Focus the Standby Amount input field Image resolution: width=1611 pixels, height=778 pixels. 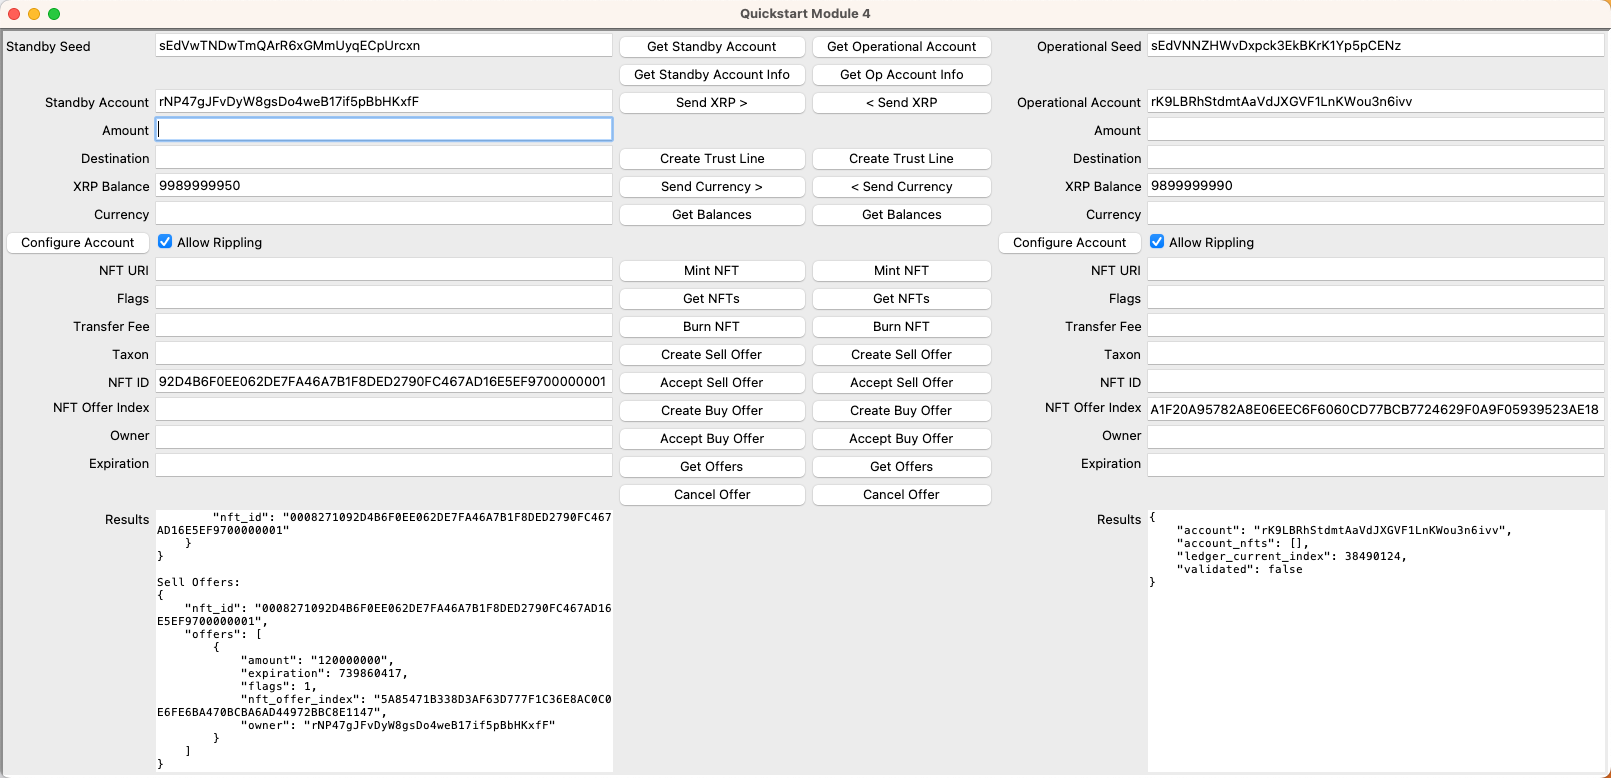coord(384,130)
